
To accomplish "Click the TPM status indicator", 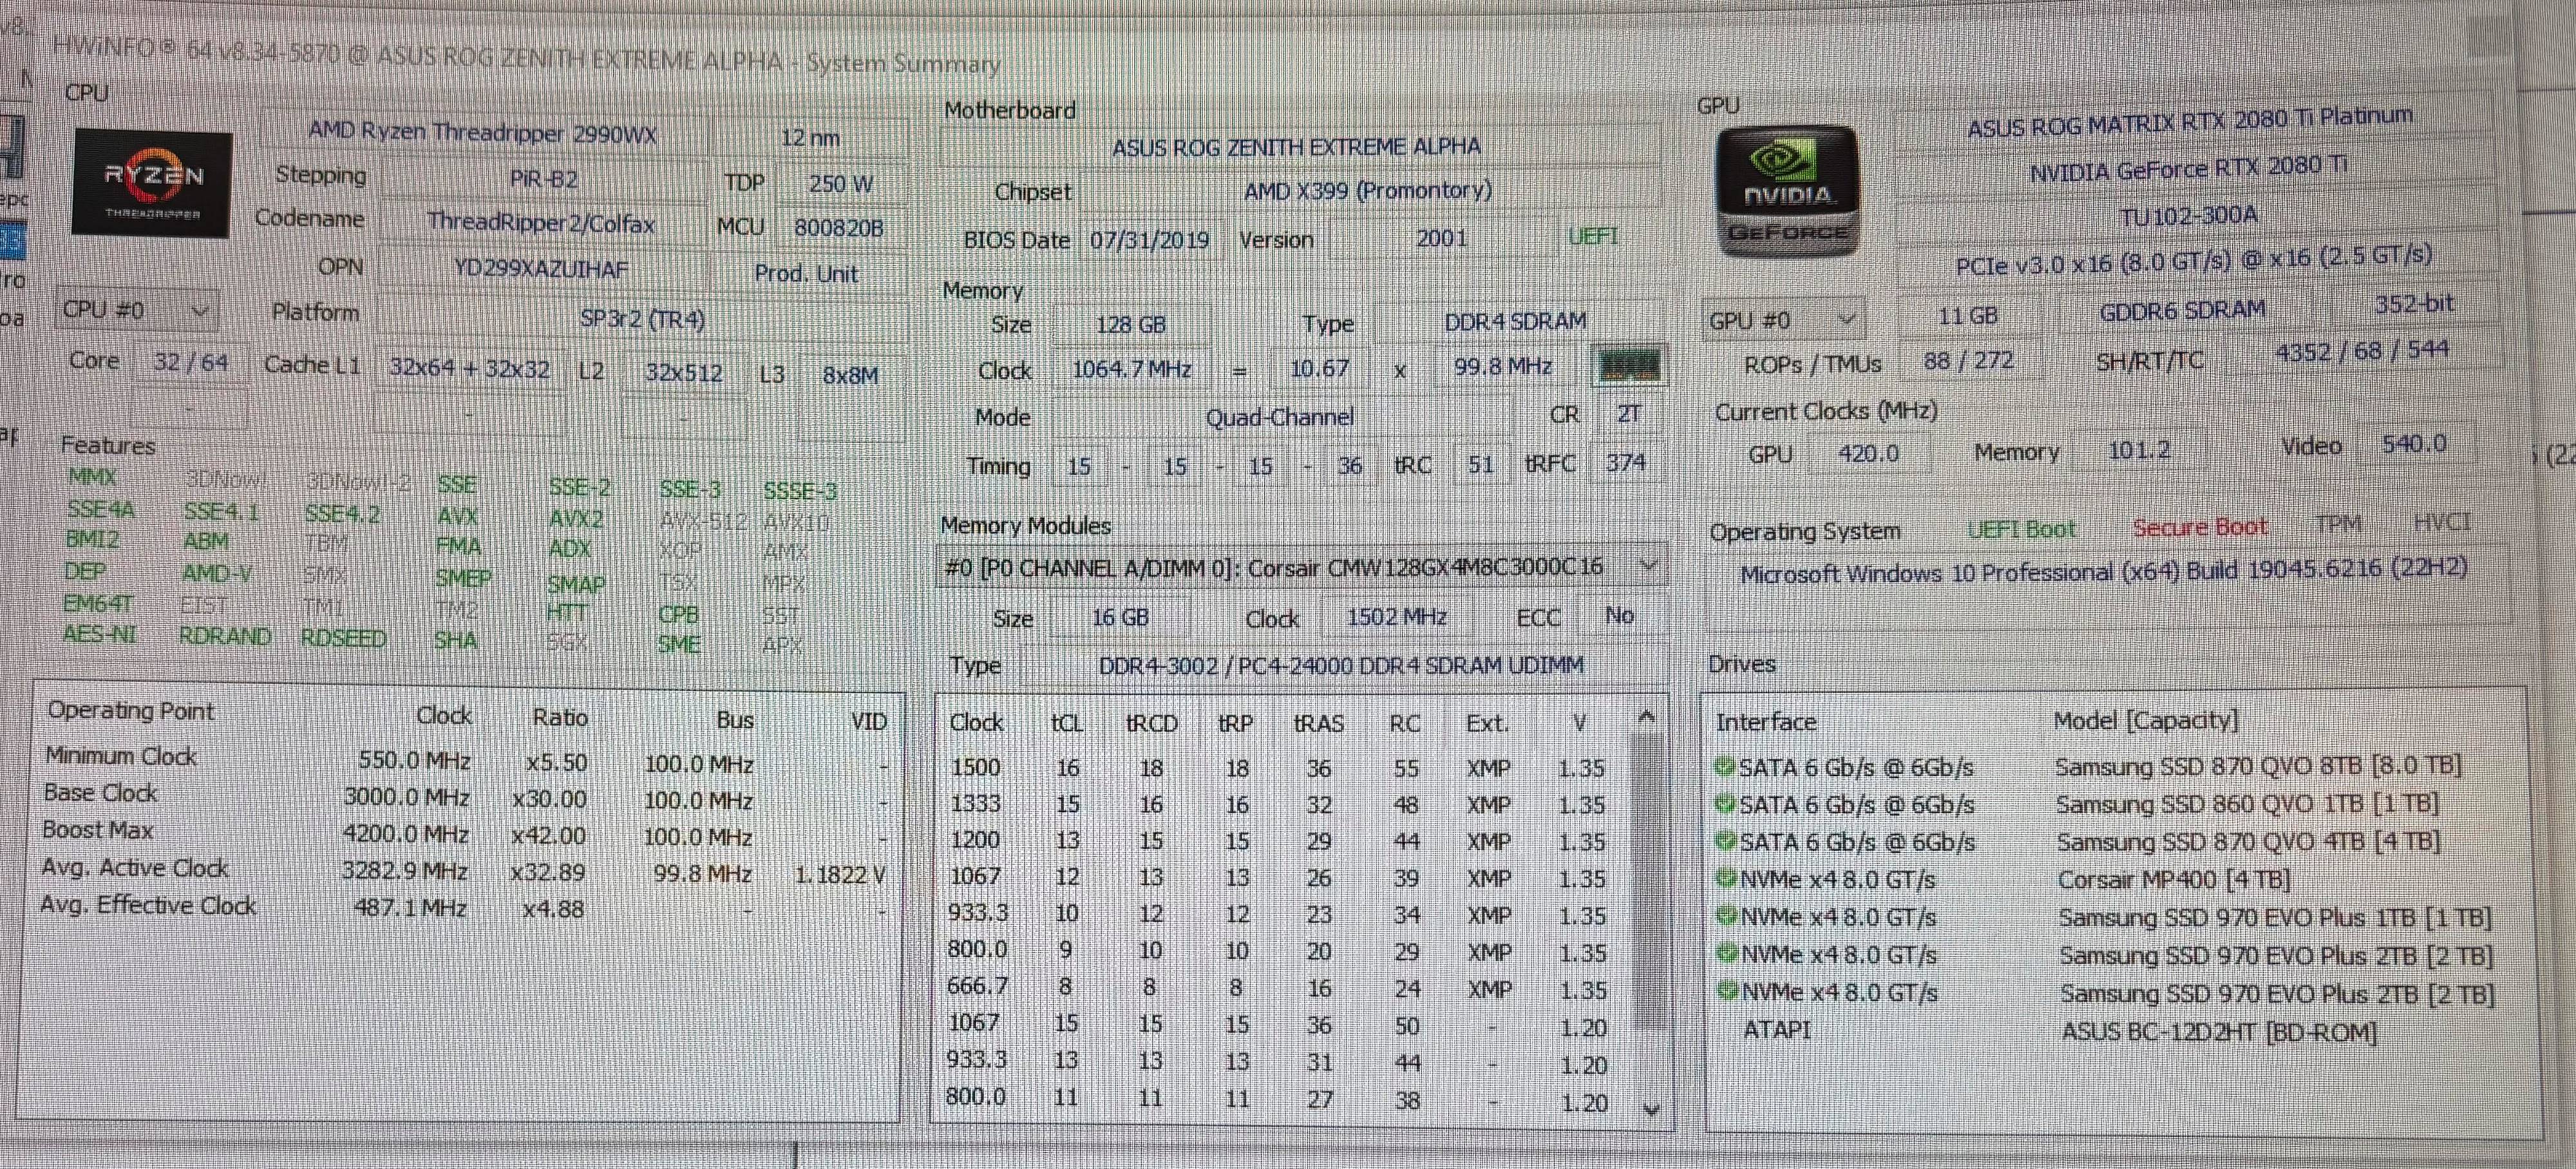I will coord(2338,524).
